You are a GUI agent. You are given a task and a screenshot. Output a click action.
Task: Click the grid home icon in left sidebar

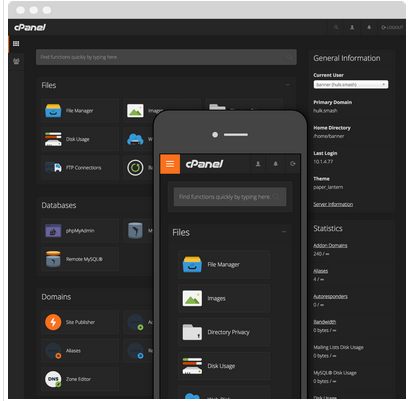16,44
